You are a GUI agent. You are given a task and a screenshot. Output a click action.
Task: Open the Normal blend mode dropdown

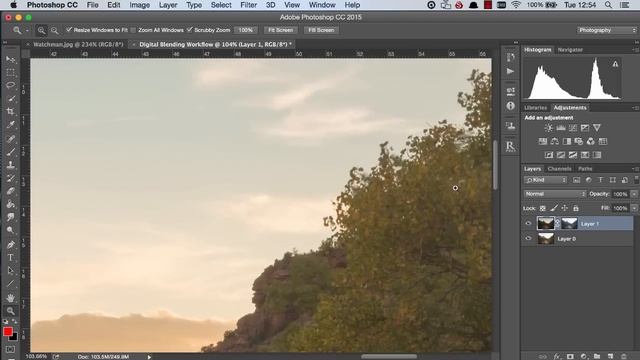coord(555,194)
